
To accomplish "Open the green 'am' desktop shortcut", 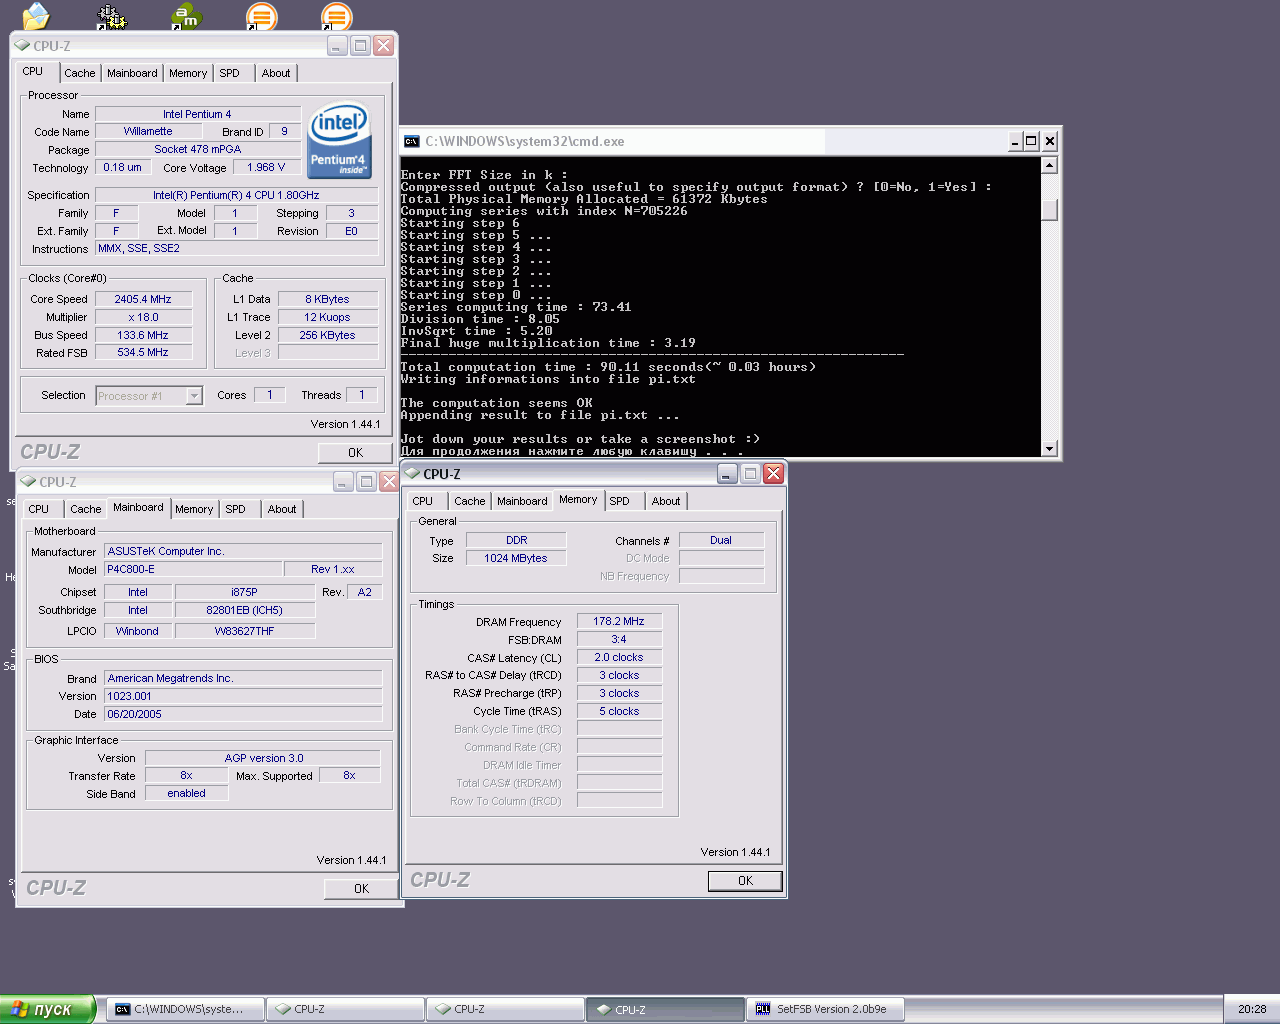I will coord(186,15).
